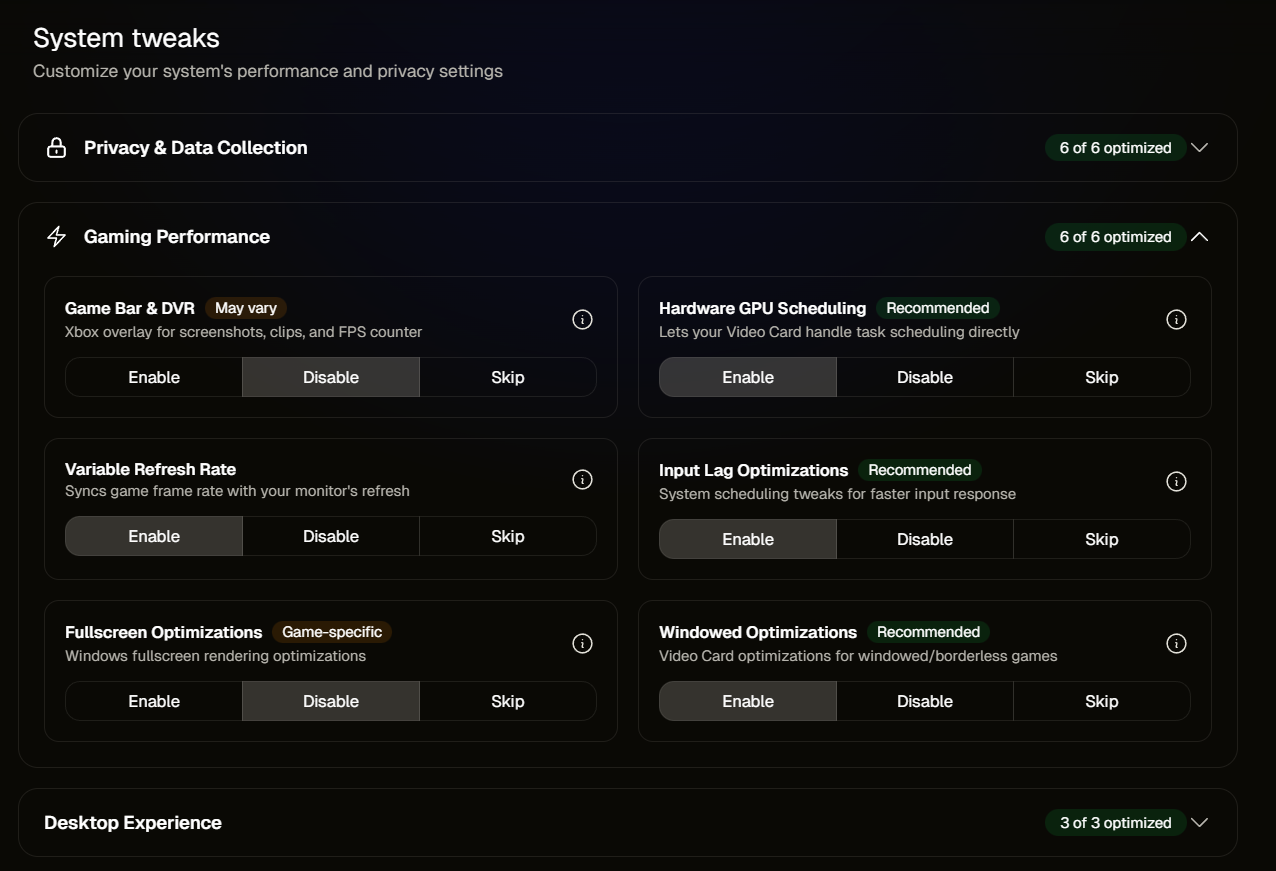Open info tooltip for Variable Refresh Rate

pos(582,479)
